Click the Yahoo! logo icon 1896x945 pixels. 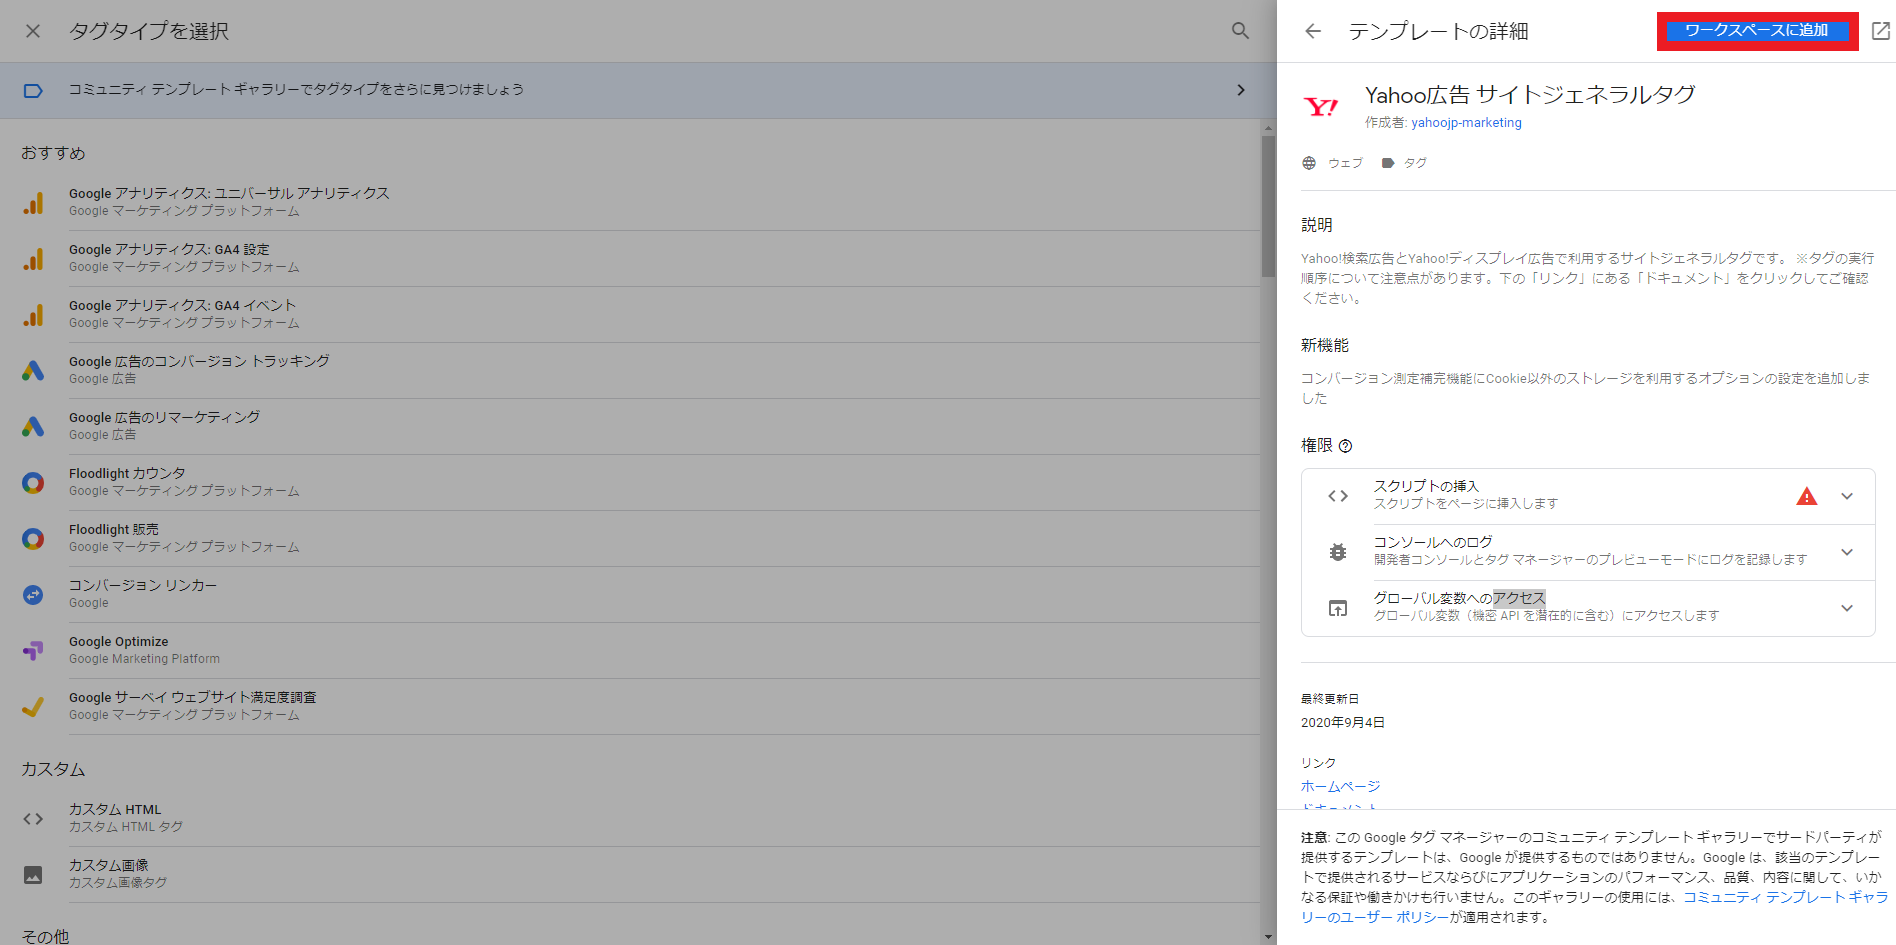pos(1321,107)
